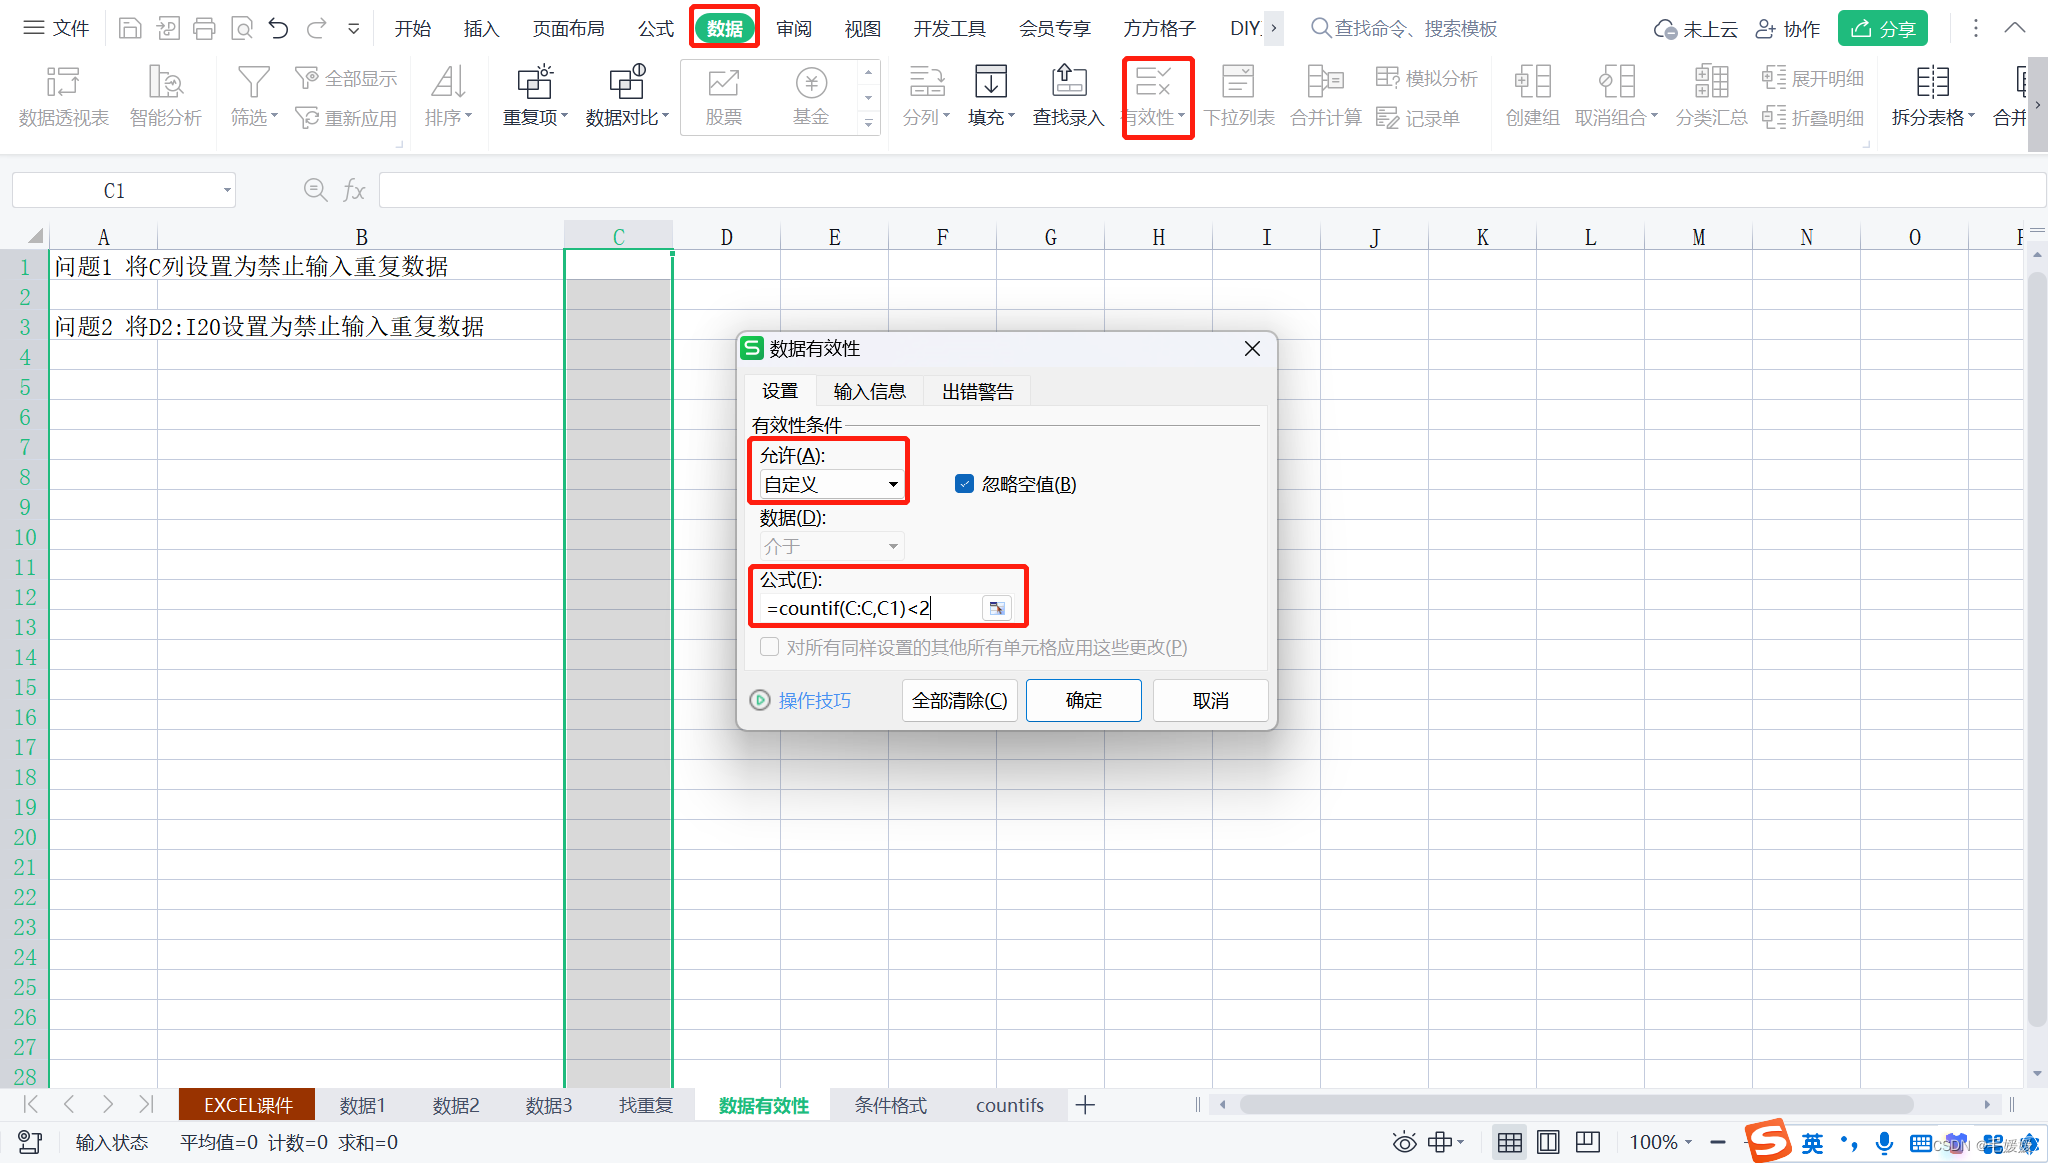This screenshot has height=1163, width=2048.
Task: Click the add new sheet plus icon
Action: [1085, 1105]
